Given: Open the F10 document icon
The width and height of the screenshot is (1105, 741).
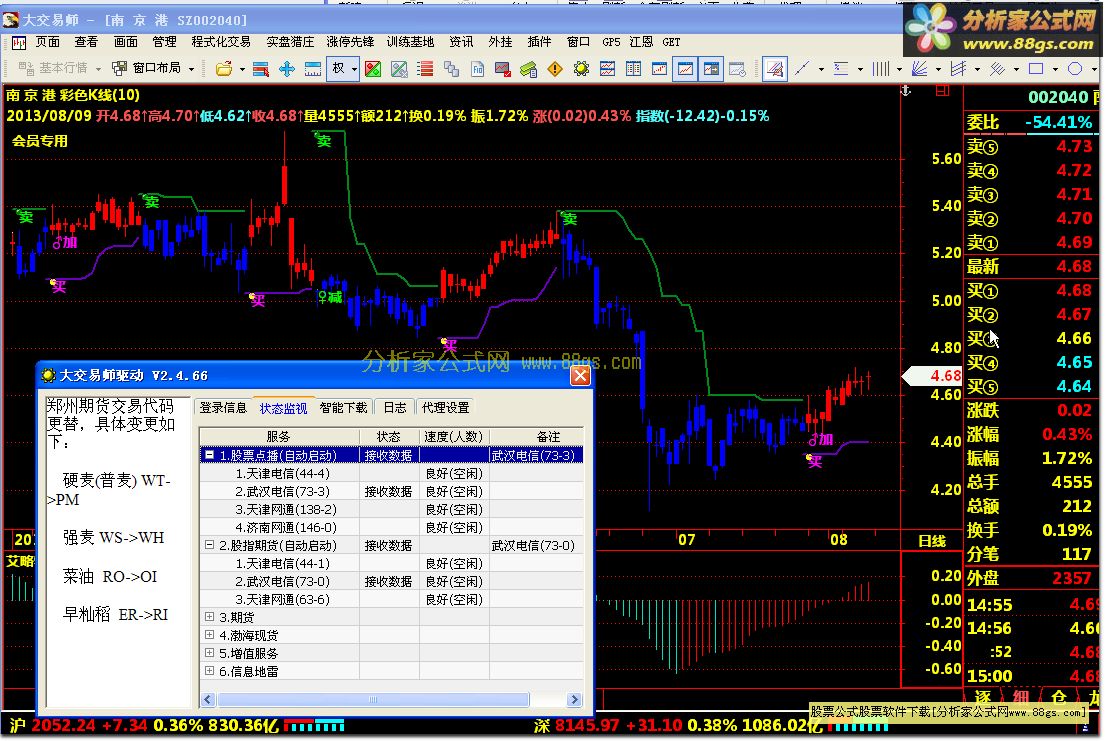Looking at the screenshot, I should 477,69.
